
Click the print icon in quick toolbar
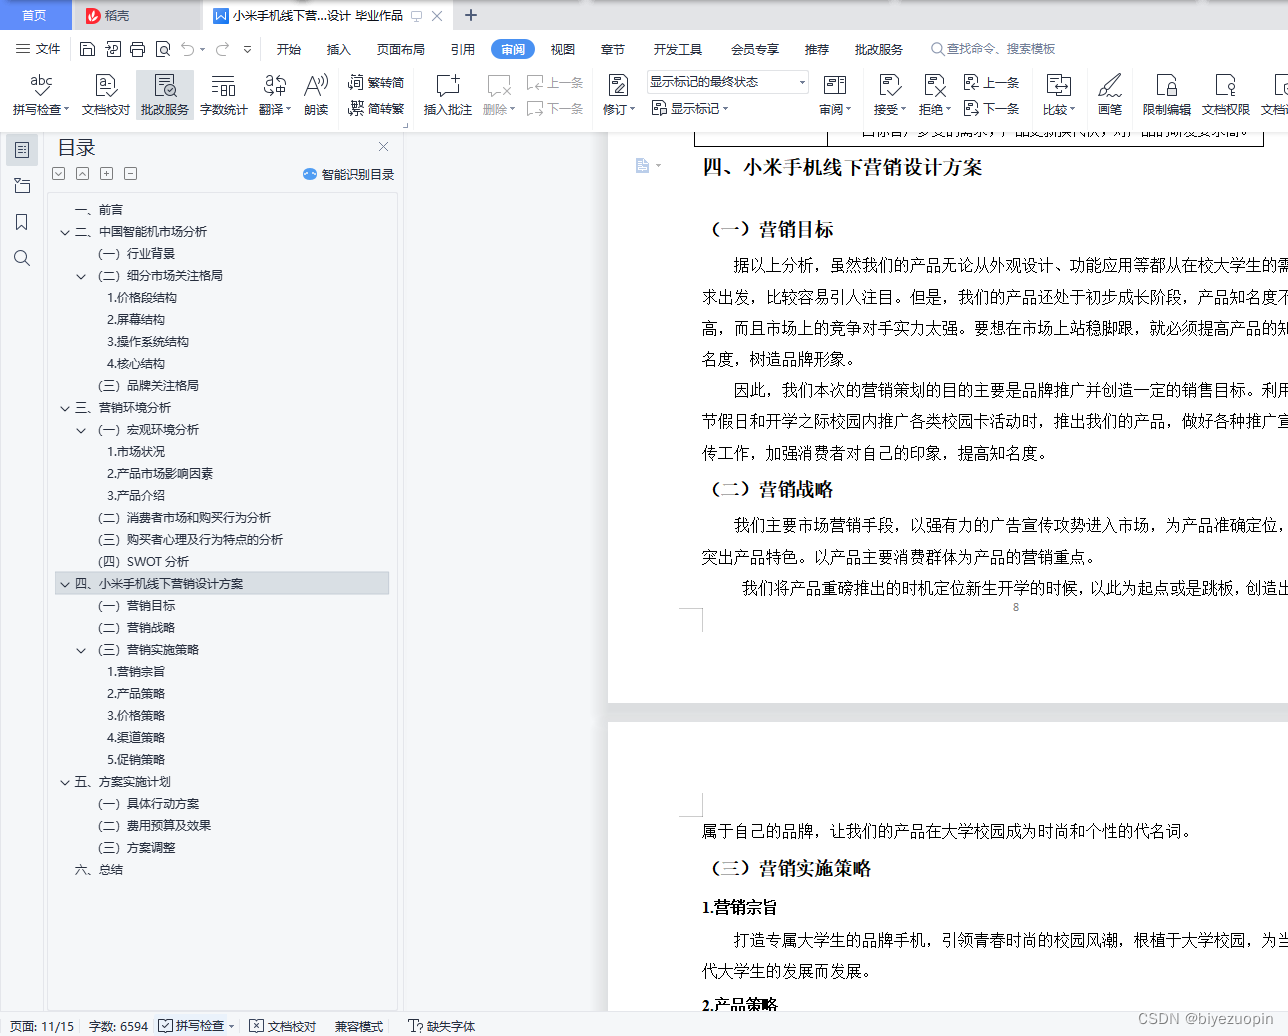point(138,49)
